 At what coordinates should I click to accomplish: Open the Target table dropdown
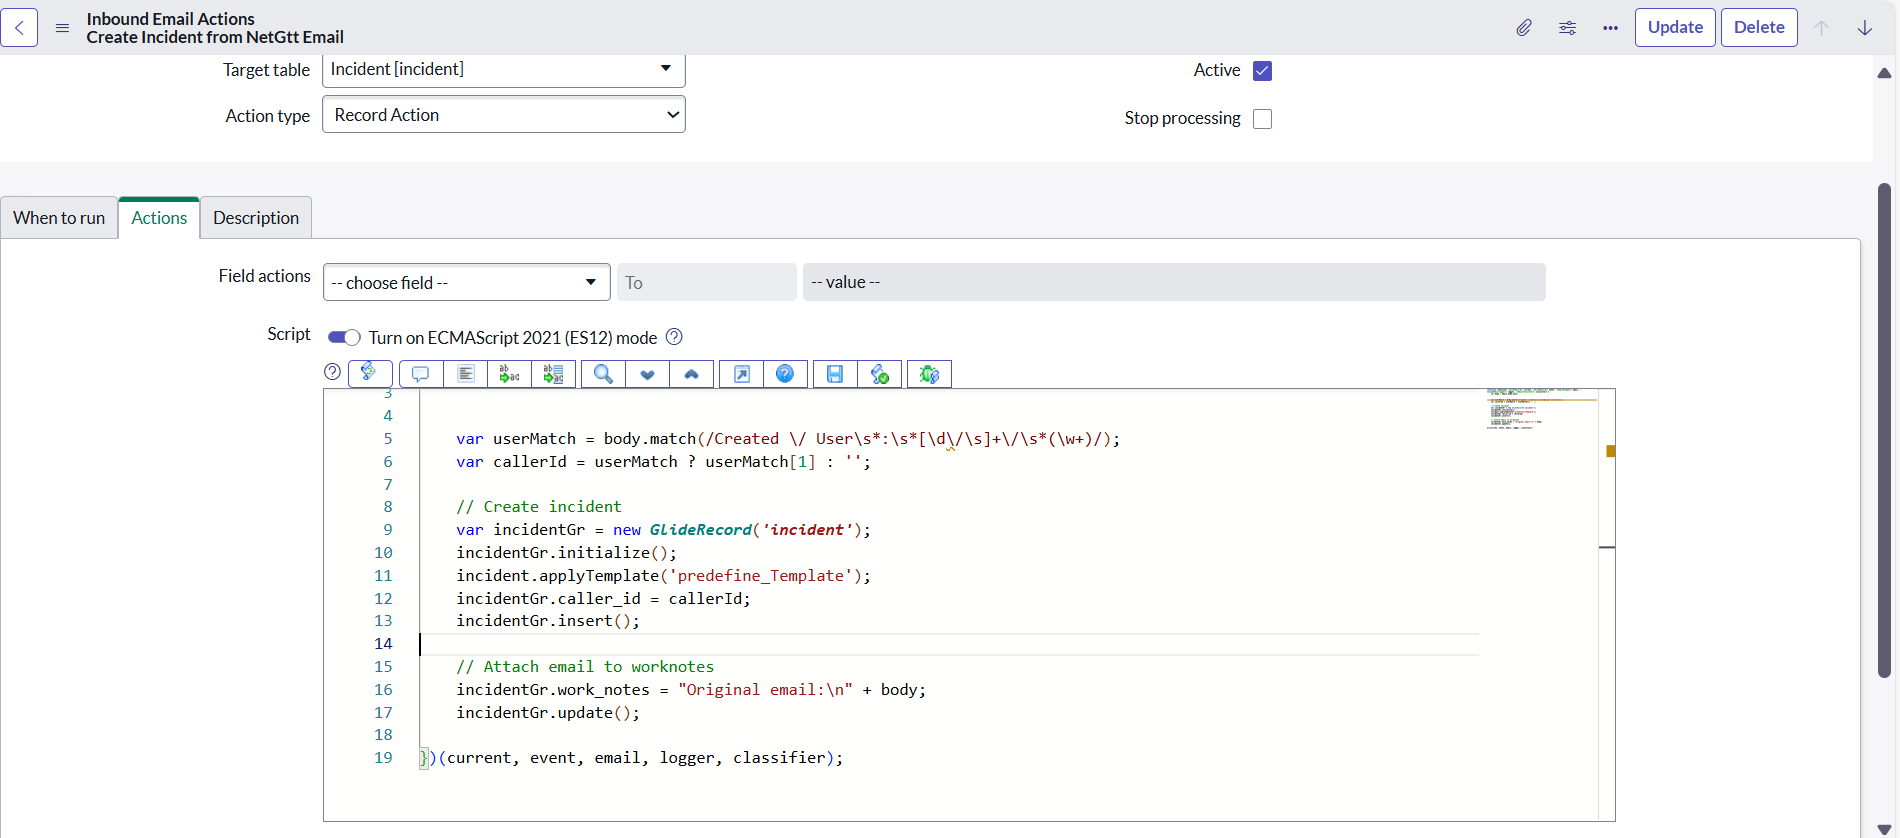pyautogui.click(x=503, y=70)
